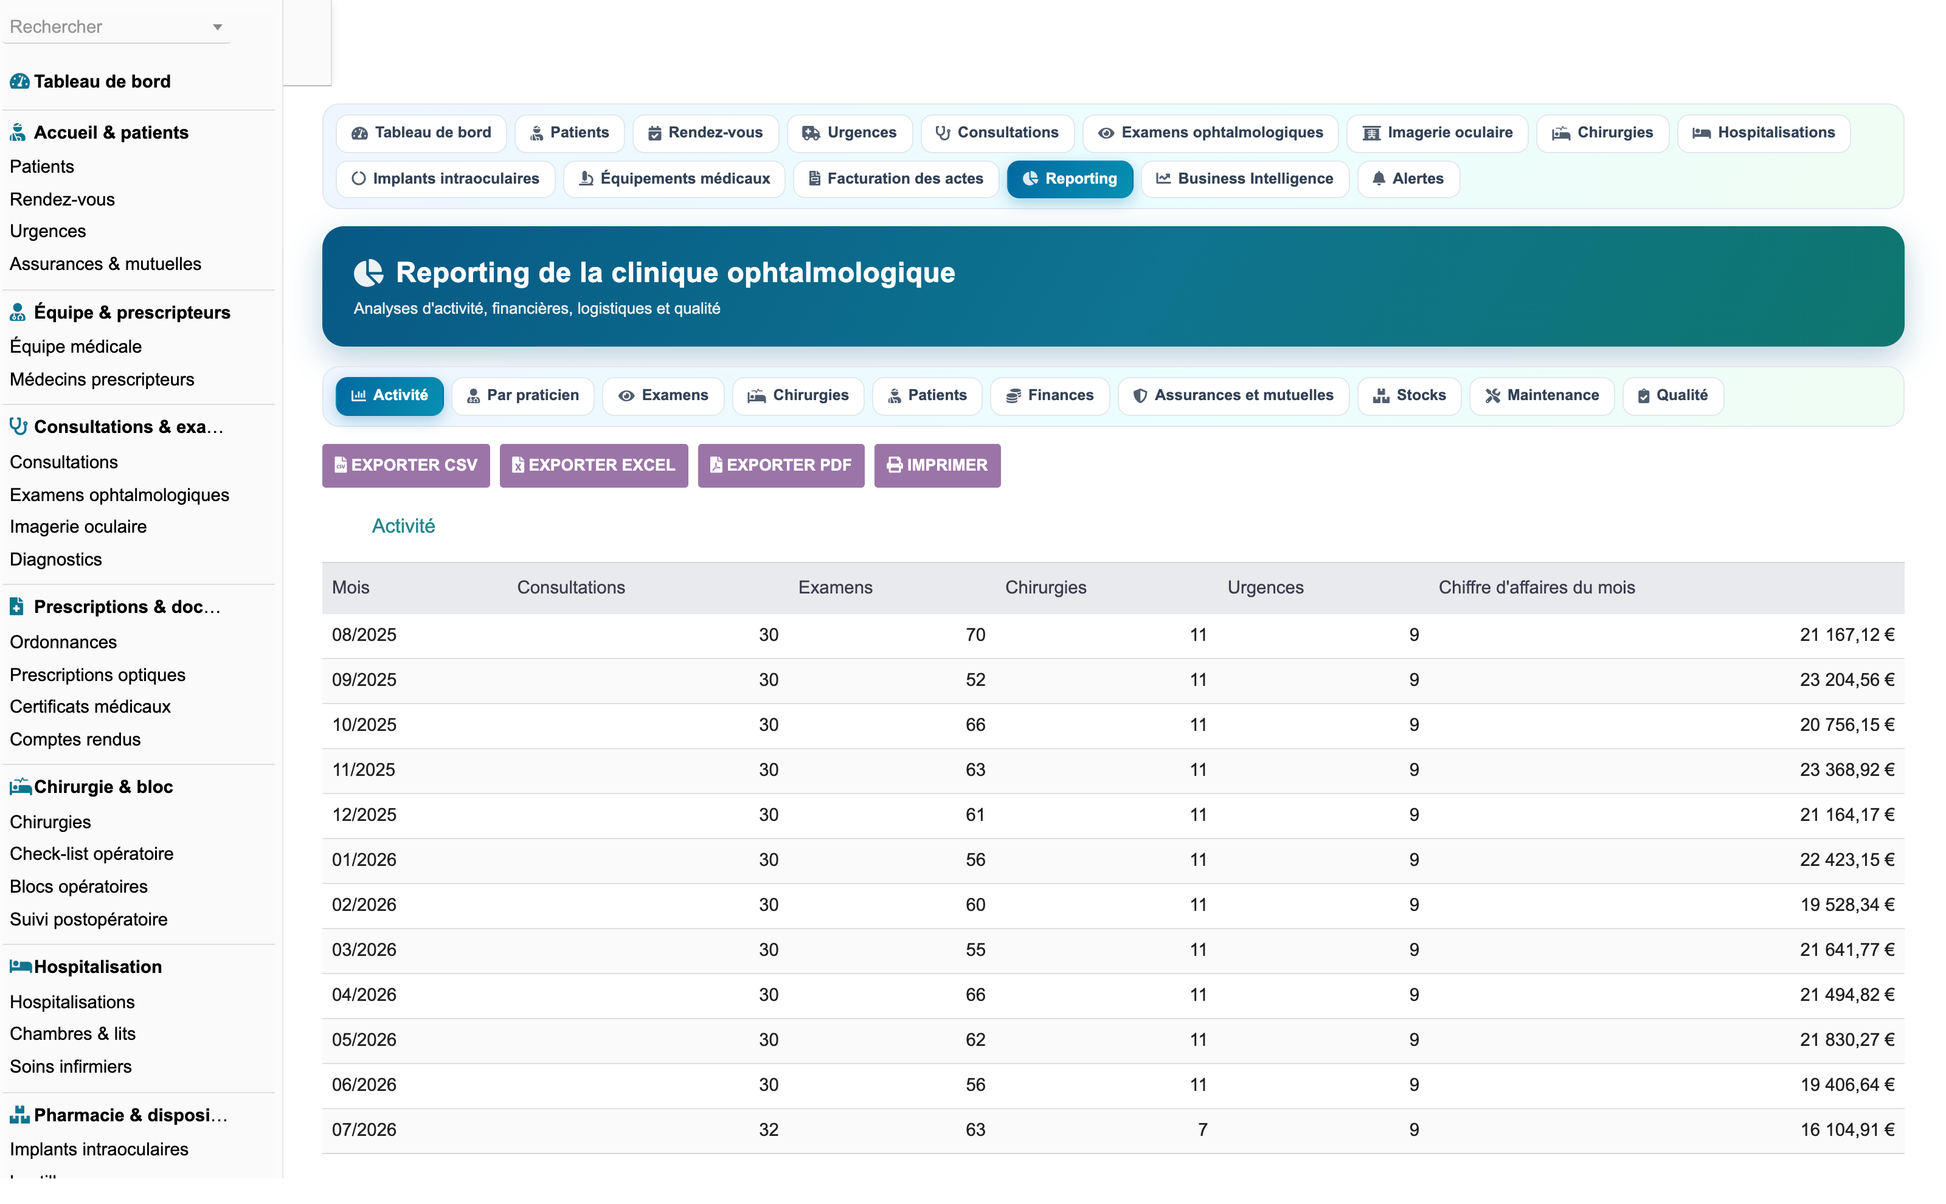Click the Prescriptions & doc… file icon
This screenshot has width=1946, height=1204.
click(x=17, y=606)
